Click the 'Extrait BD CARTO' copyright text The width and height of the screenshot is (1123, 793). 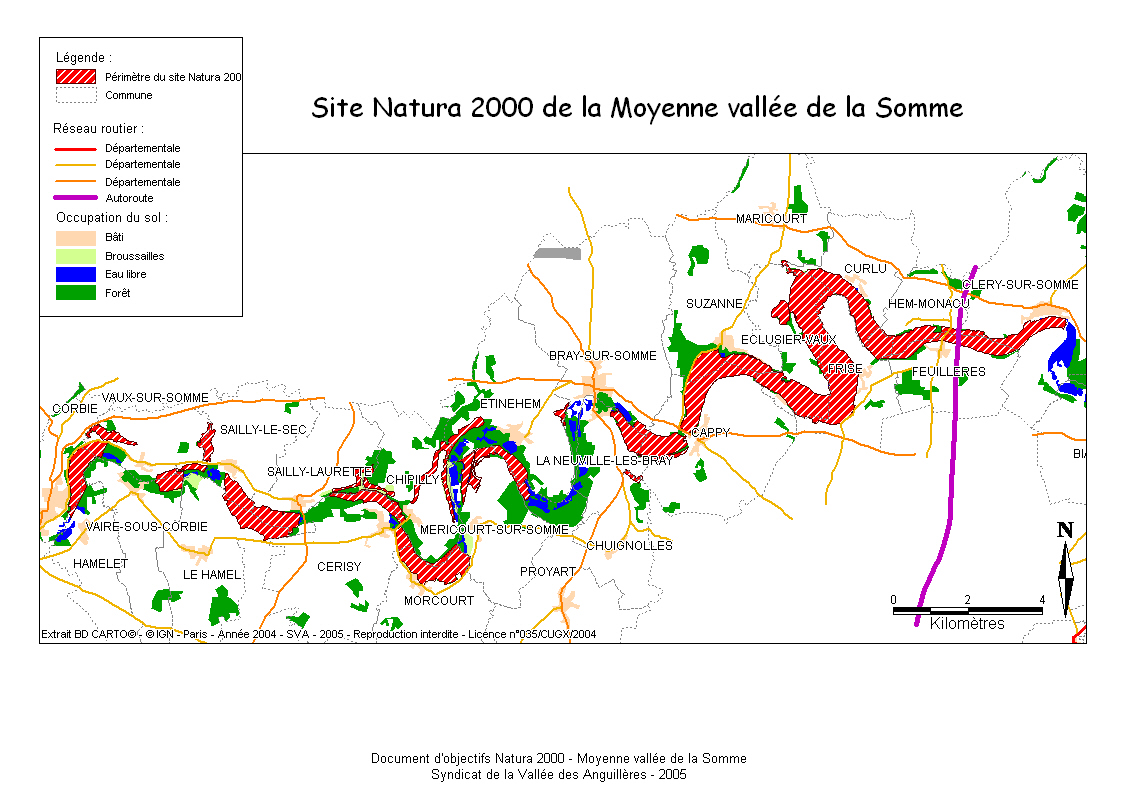tap(318, 634)
